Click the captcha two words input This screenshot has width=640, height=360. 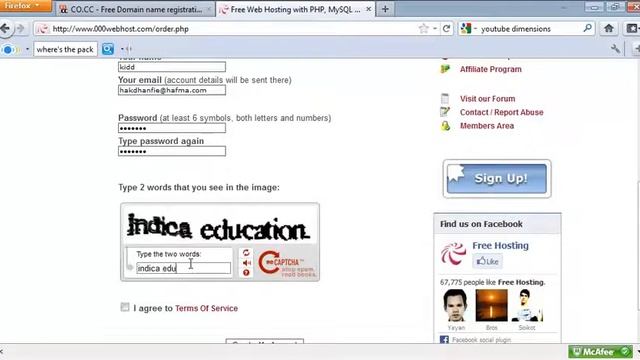[183, 268]
